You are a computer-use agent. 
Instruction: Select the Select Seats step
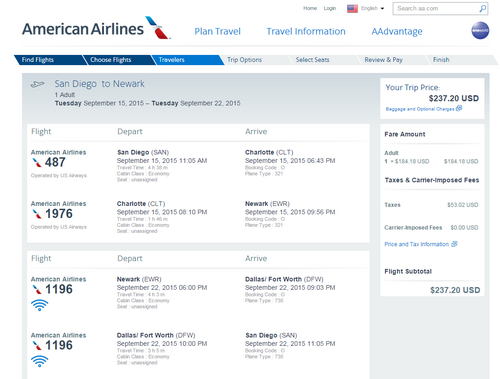pyautogui.click(x=324, y=60)
